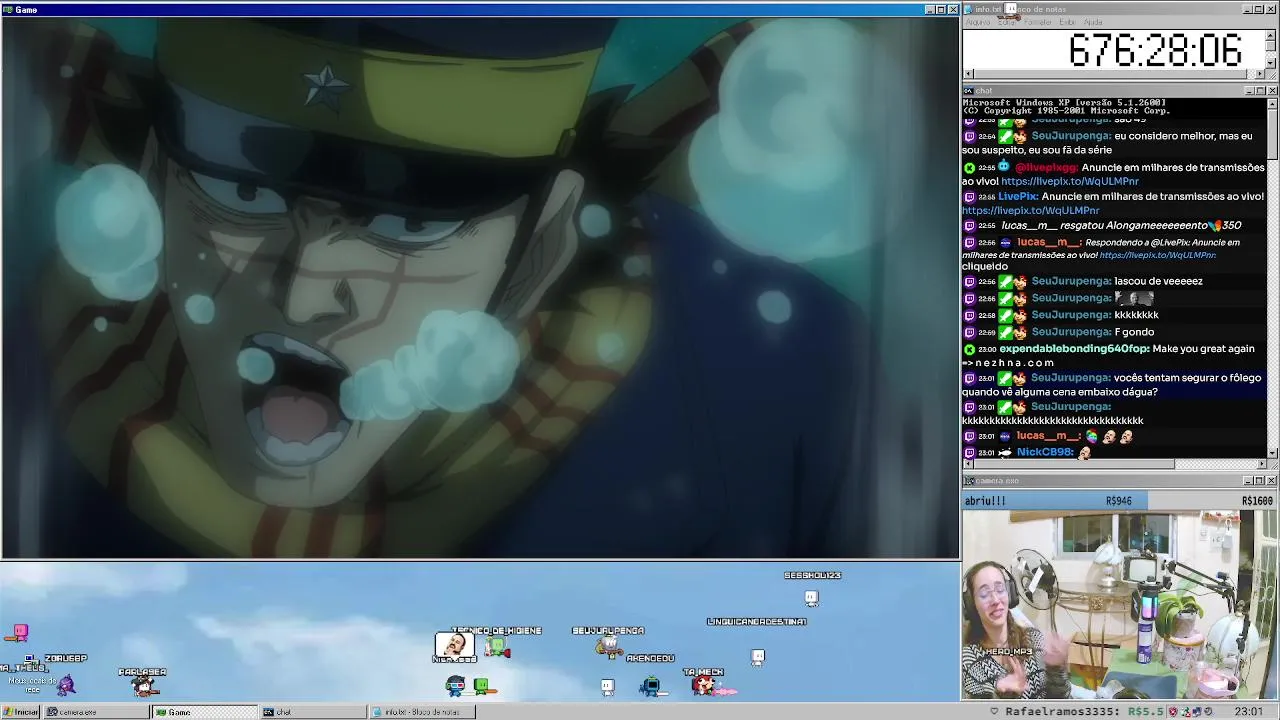This screenshot has width=1280, height=720.
Task: Click the chat window's scroll down arrow
Action: pos(1272,453)
